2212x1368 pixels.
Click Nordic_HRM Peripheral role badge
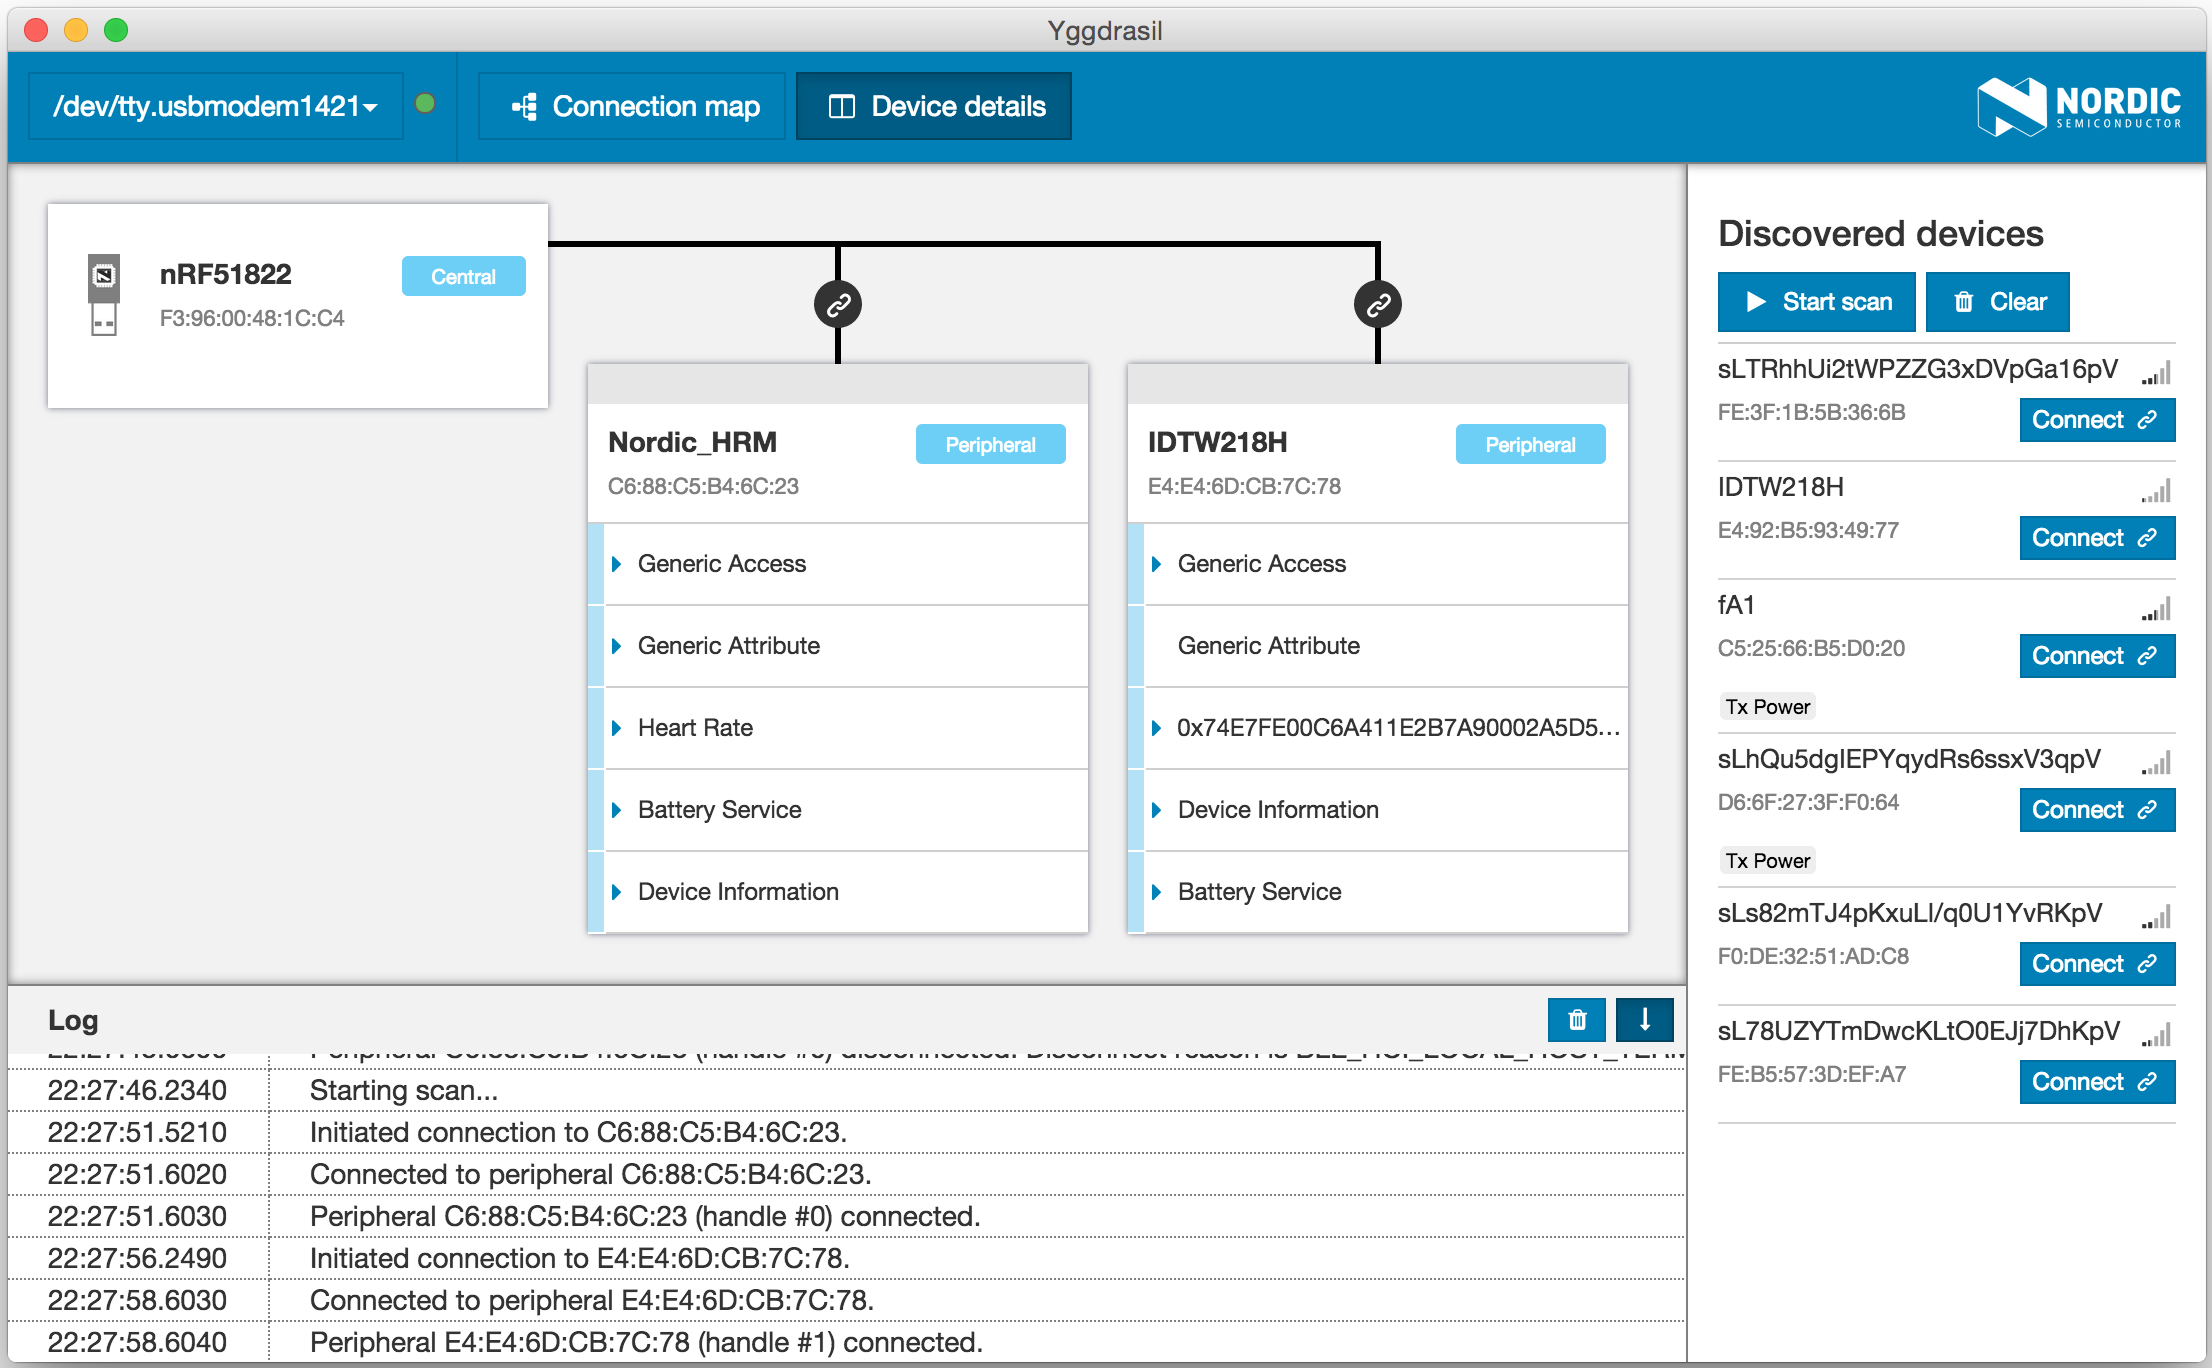click(x=990, y=445)
